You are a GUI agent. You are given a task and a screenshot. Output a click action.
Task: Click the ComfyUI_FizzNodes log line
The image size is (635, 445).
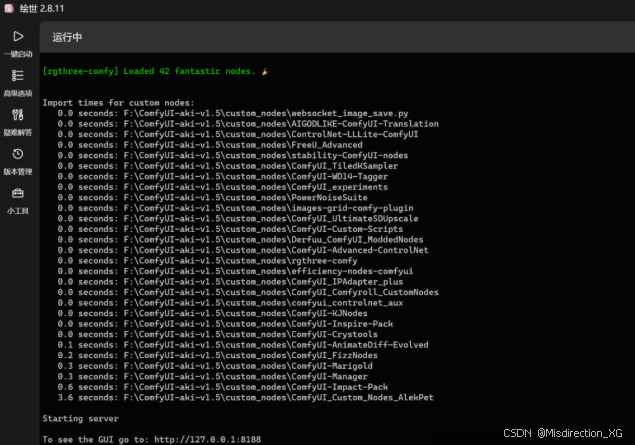point(217,356)
